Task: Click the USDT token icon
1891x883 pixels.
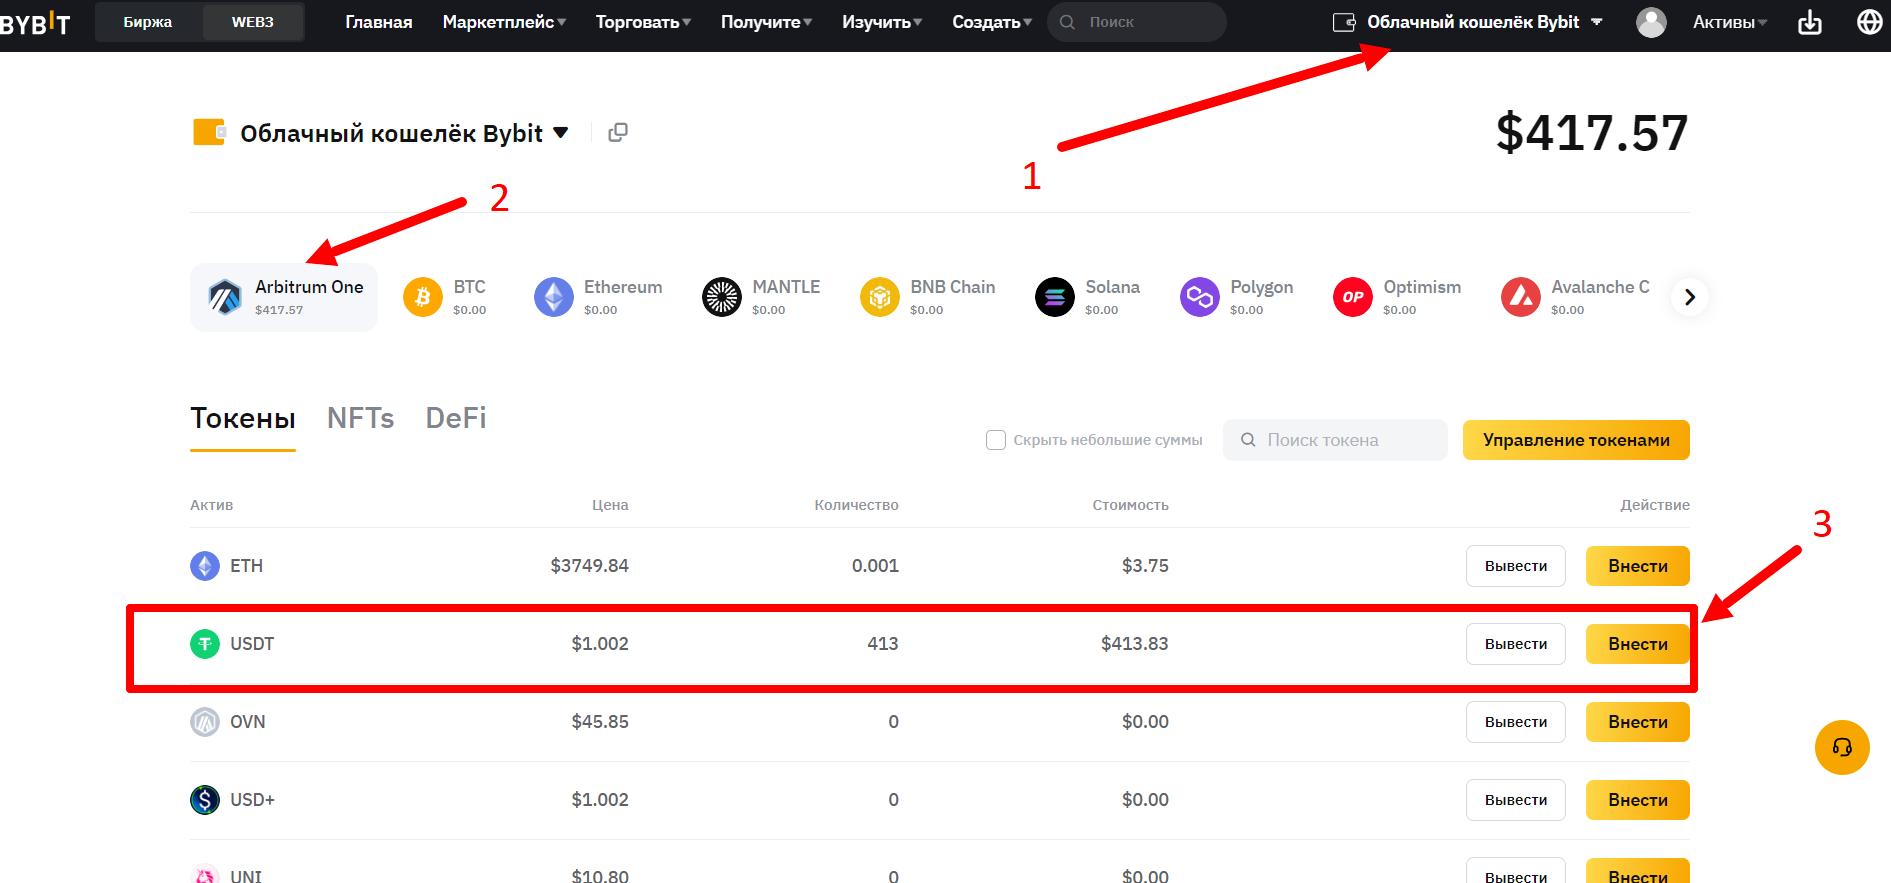Action: (205, 644)
